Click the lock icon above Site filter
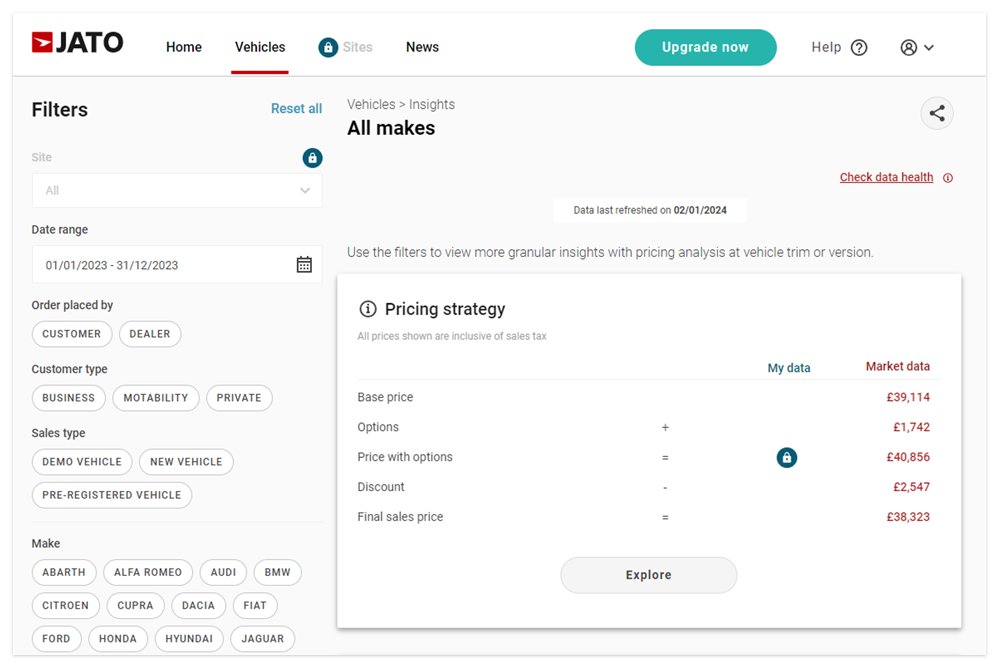 click(x=312, y=158)
